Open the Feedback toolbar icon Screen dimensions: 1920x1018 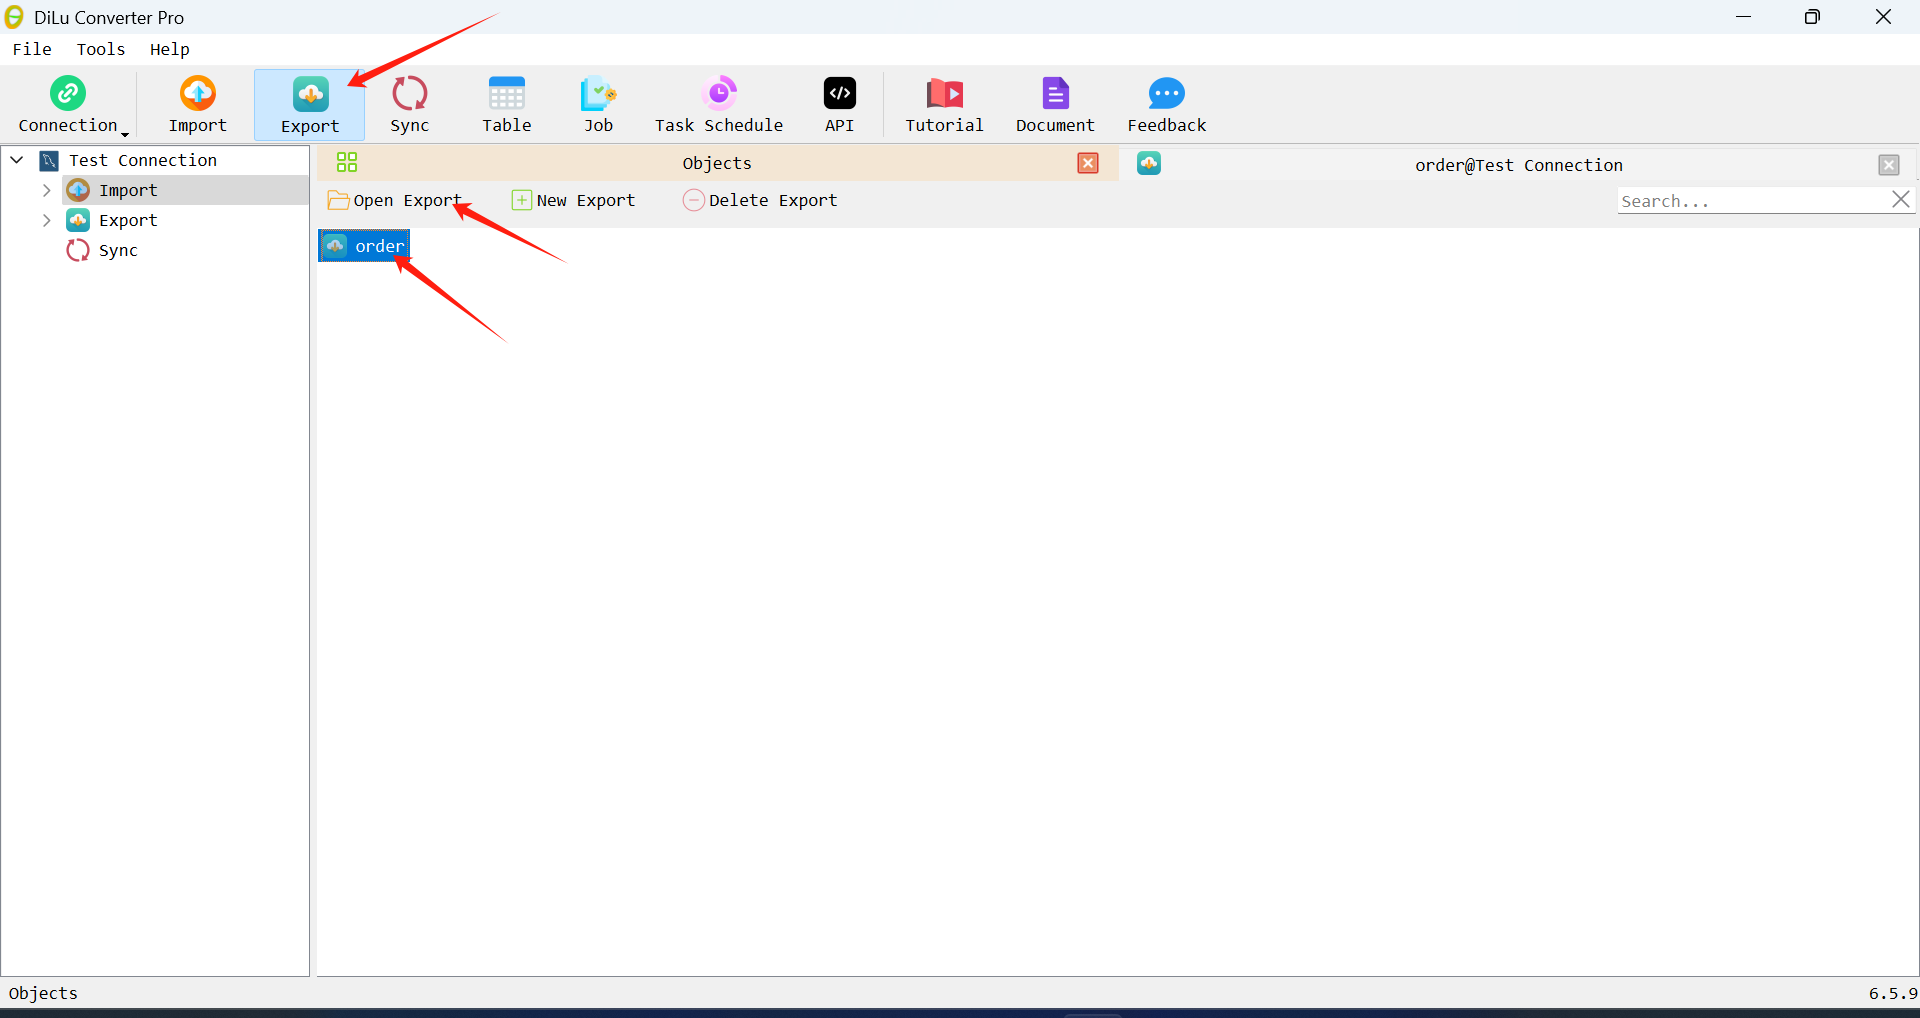point(1167,104)
